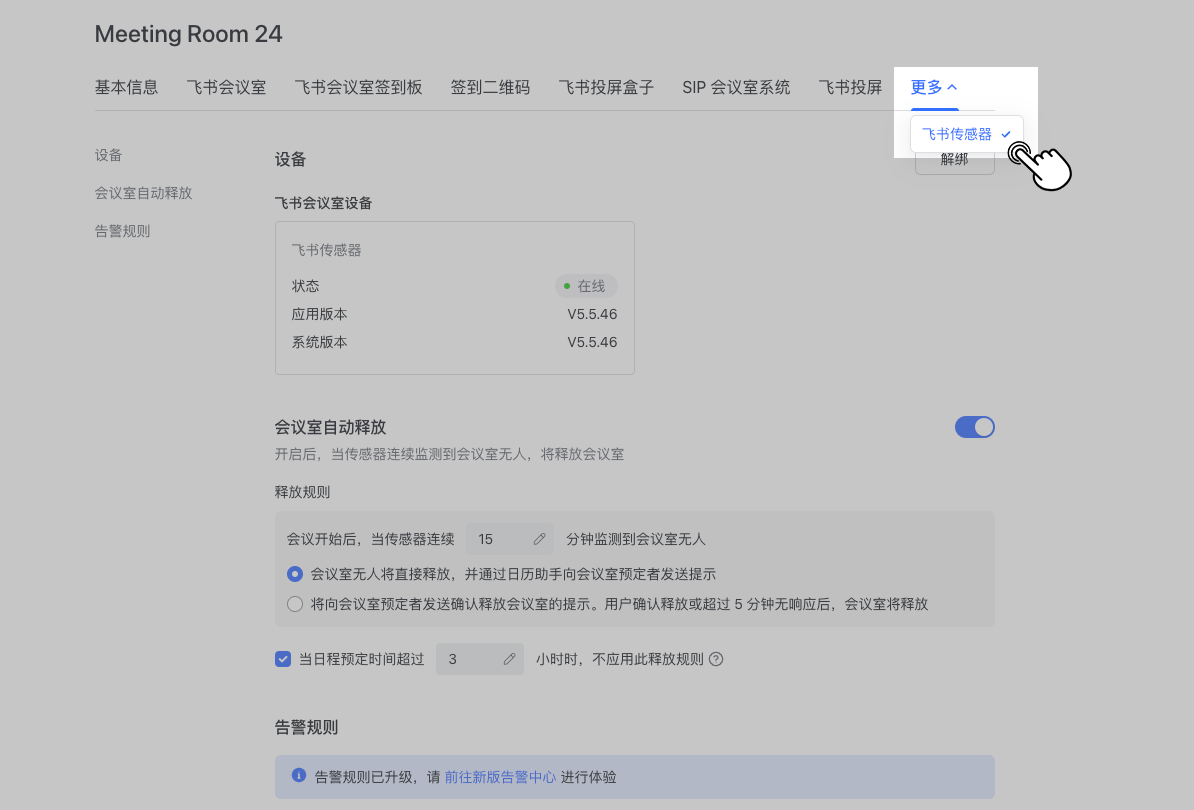Edit the 15 minutes sensor duration field

[x=509, y=539]
